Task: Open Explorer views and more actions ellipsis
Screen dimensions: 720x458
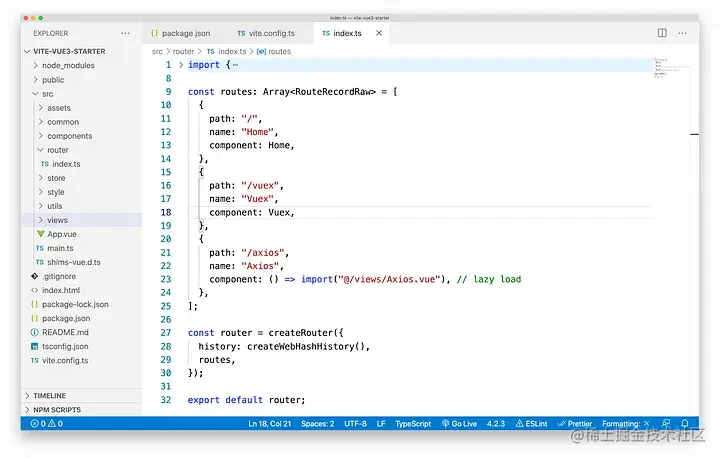Action: [125, 33]
